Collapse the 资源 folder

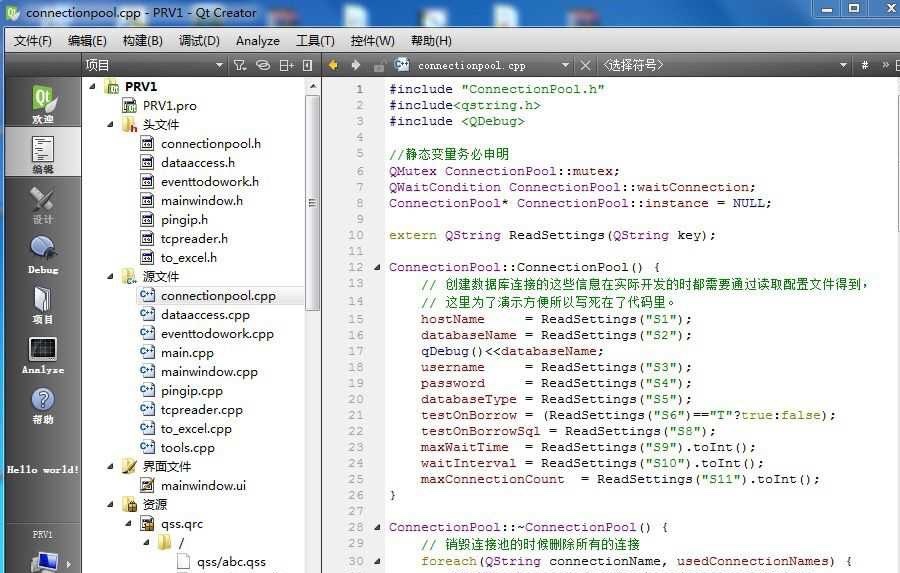pos(110,505)
